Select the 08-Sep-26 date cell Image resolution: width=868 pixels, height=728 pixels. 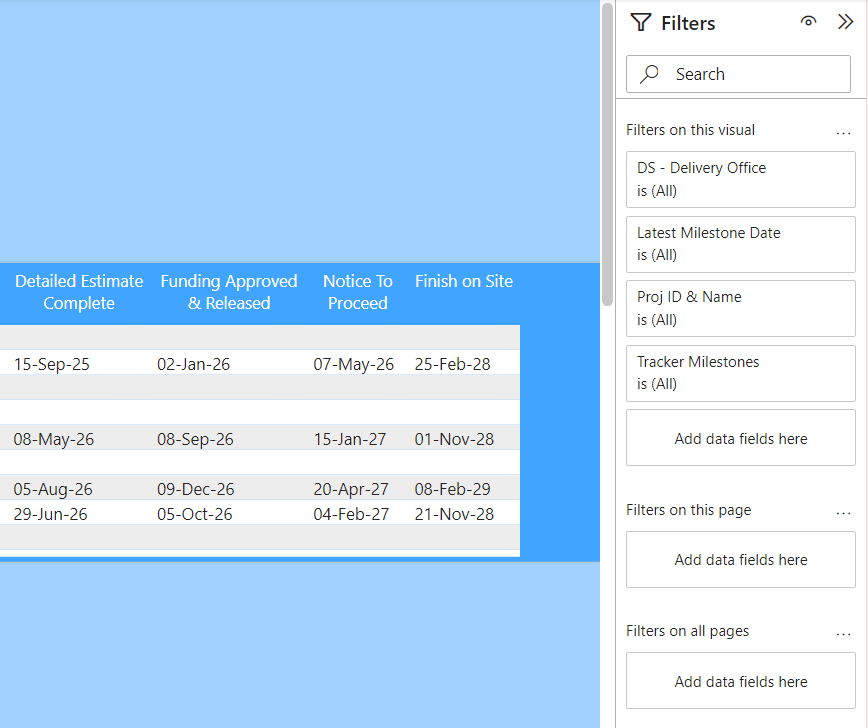(195, 439)
